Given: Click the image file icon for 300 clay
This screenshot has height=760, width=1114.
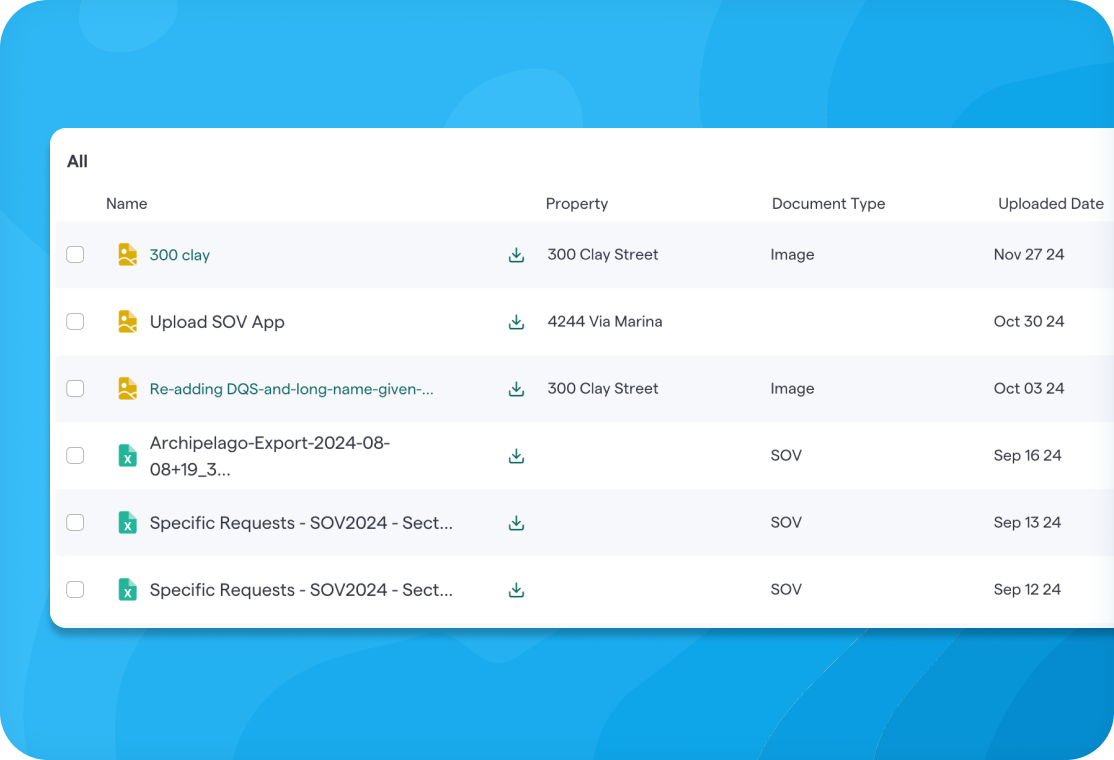Looking at the screenshot, I should pyautogui.click(x=128, y=254).
